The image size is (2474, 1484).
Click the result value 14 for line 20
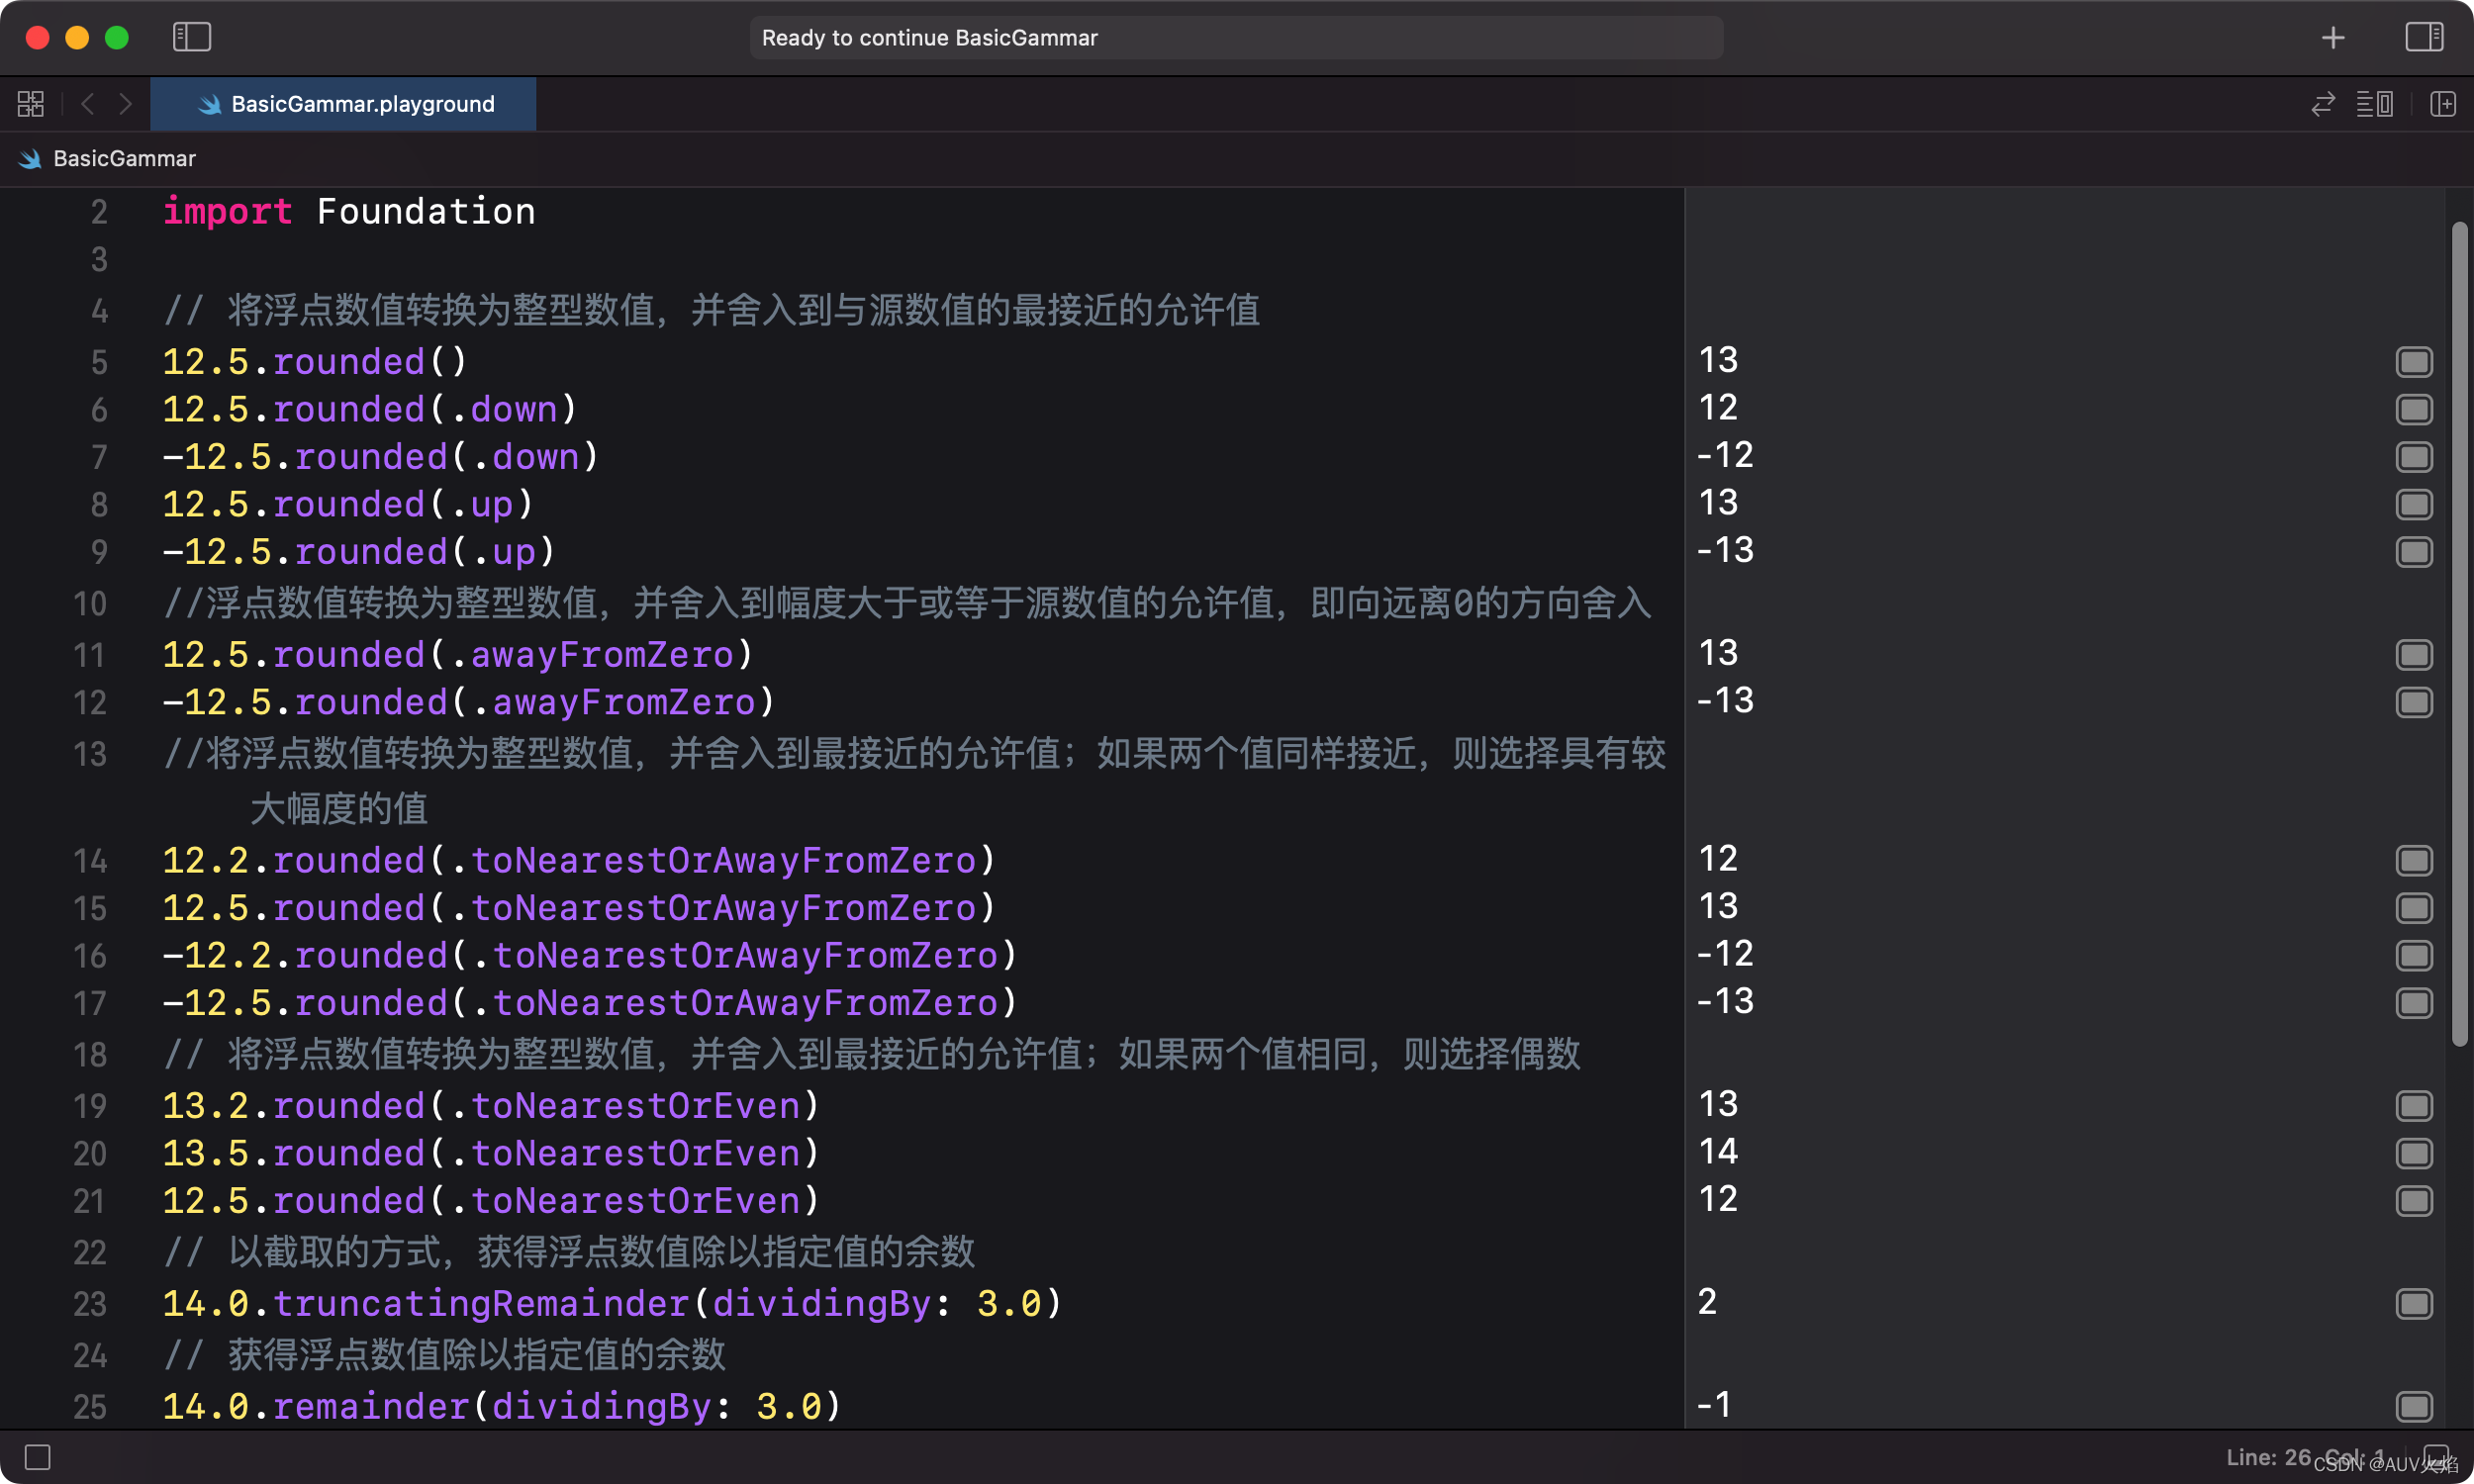(1718, 1152)
